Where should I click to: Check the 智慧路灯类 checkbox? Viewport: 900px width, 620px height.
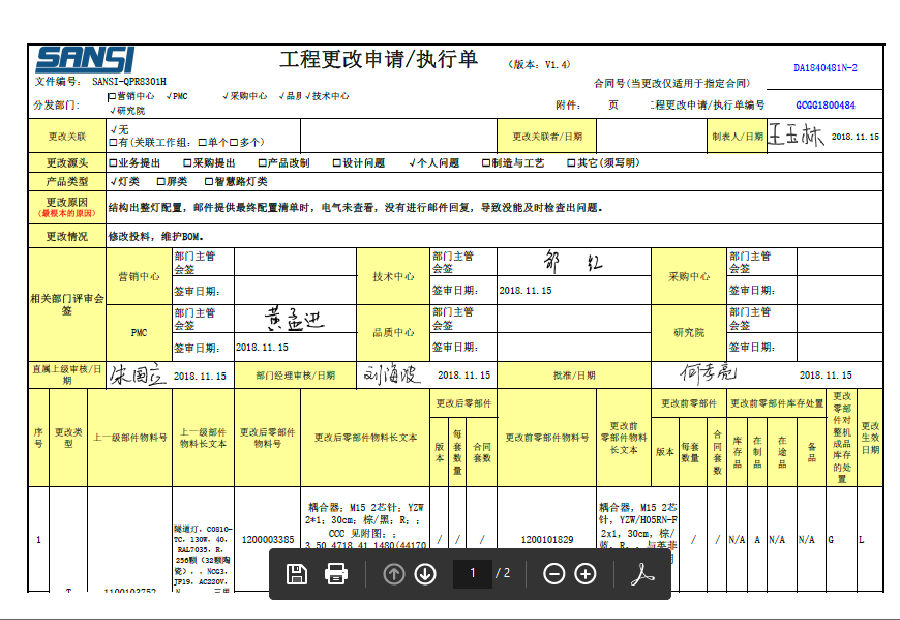tap(209, 181)
